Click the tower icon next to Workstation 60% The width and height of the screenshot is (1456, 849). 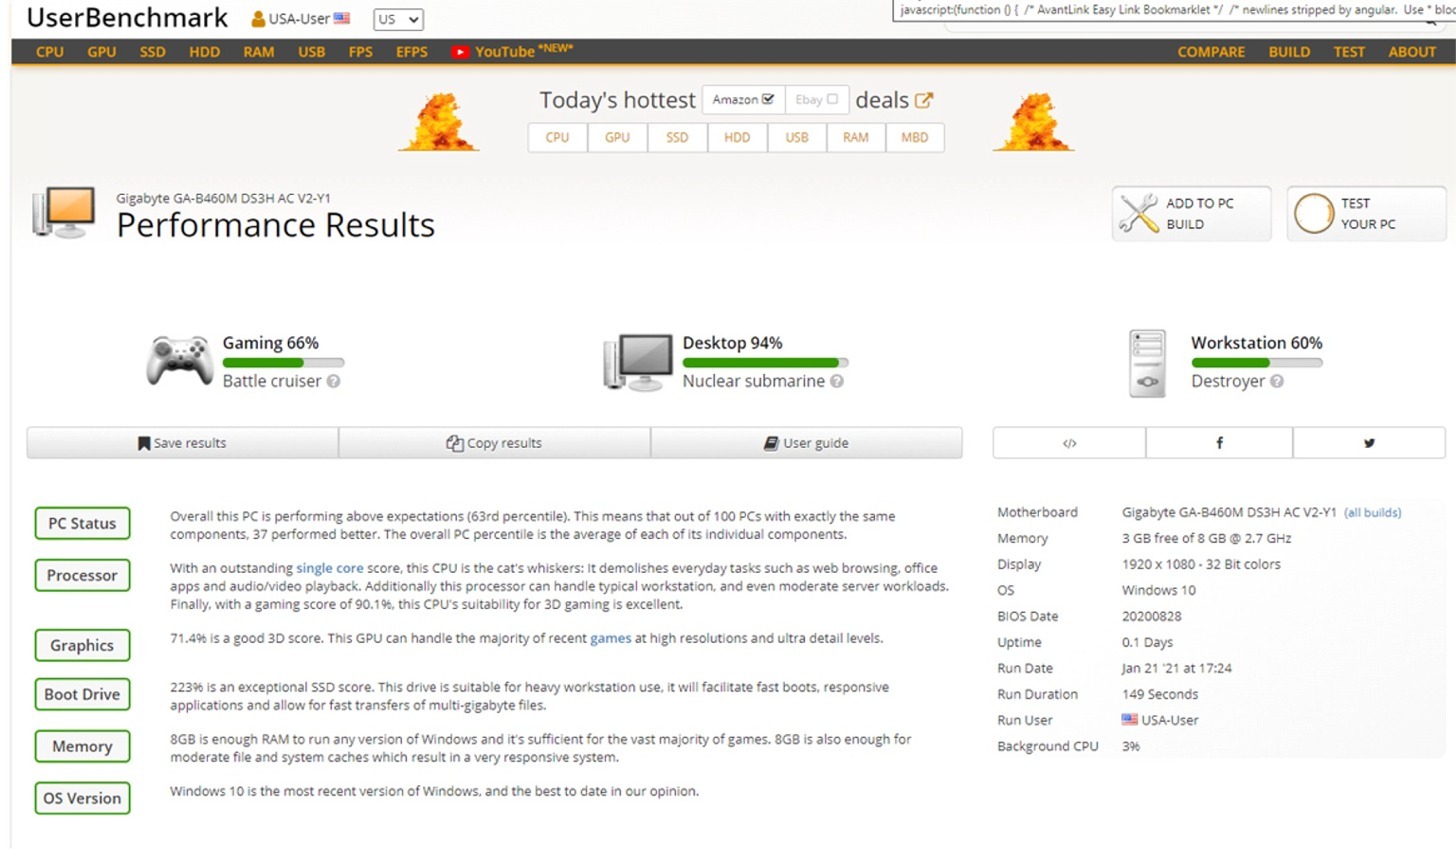[1147, 364]
